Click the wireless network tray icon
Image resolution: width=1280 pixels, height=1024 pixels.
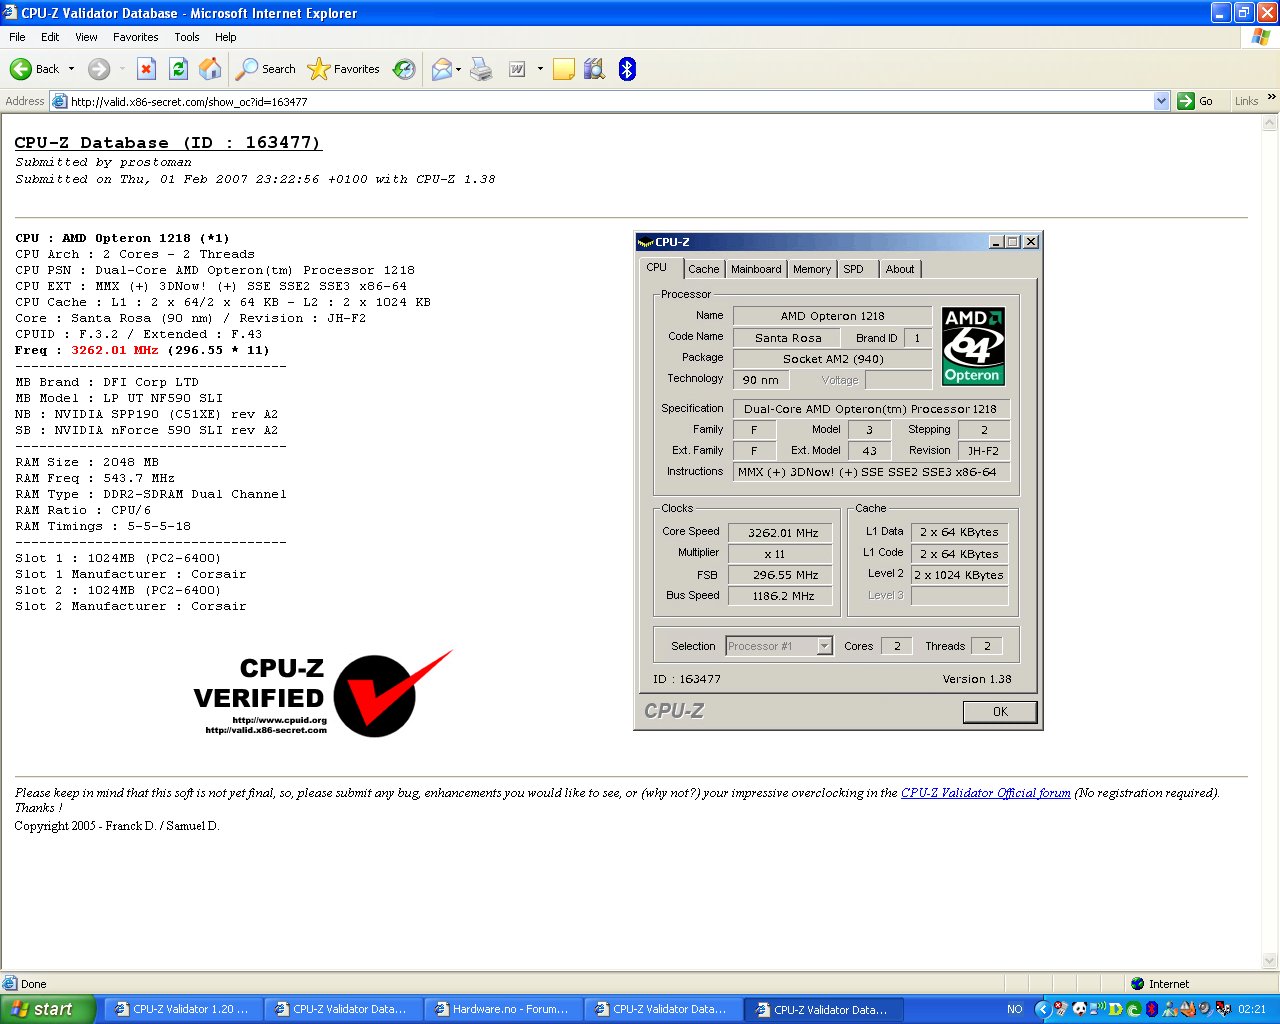1098,1009
